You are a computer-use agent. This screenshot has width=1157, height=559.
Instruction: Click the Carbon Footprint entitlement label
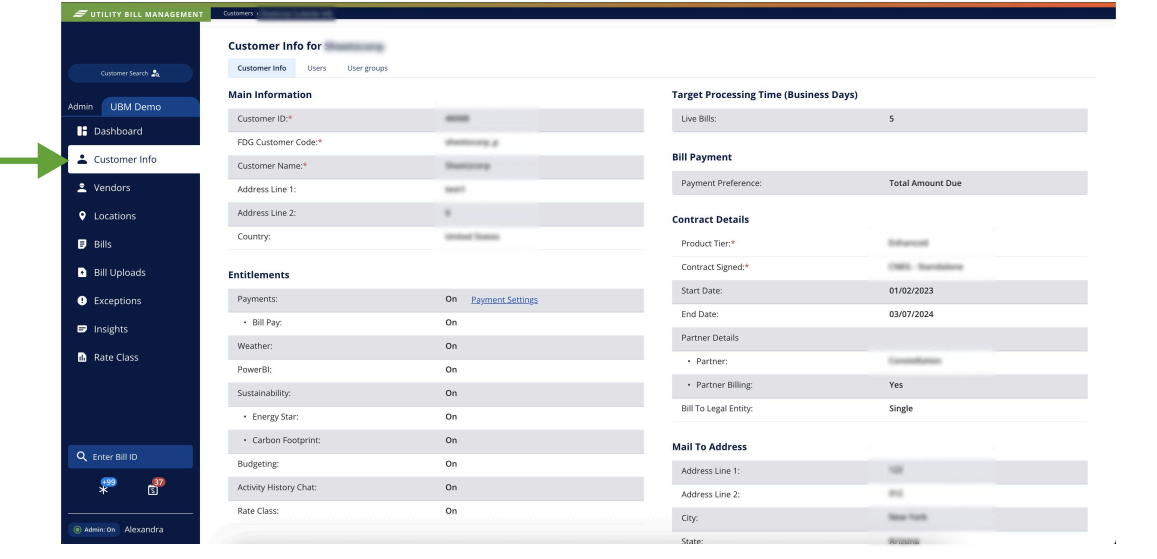[286, 440]
